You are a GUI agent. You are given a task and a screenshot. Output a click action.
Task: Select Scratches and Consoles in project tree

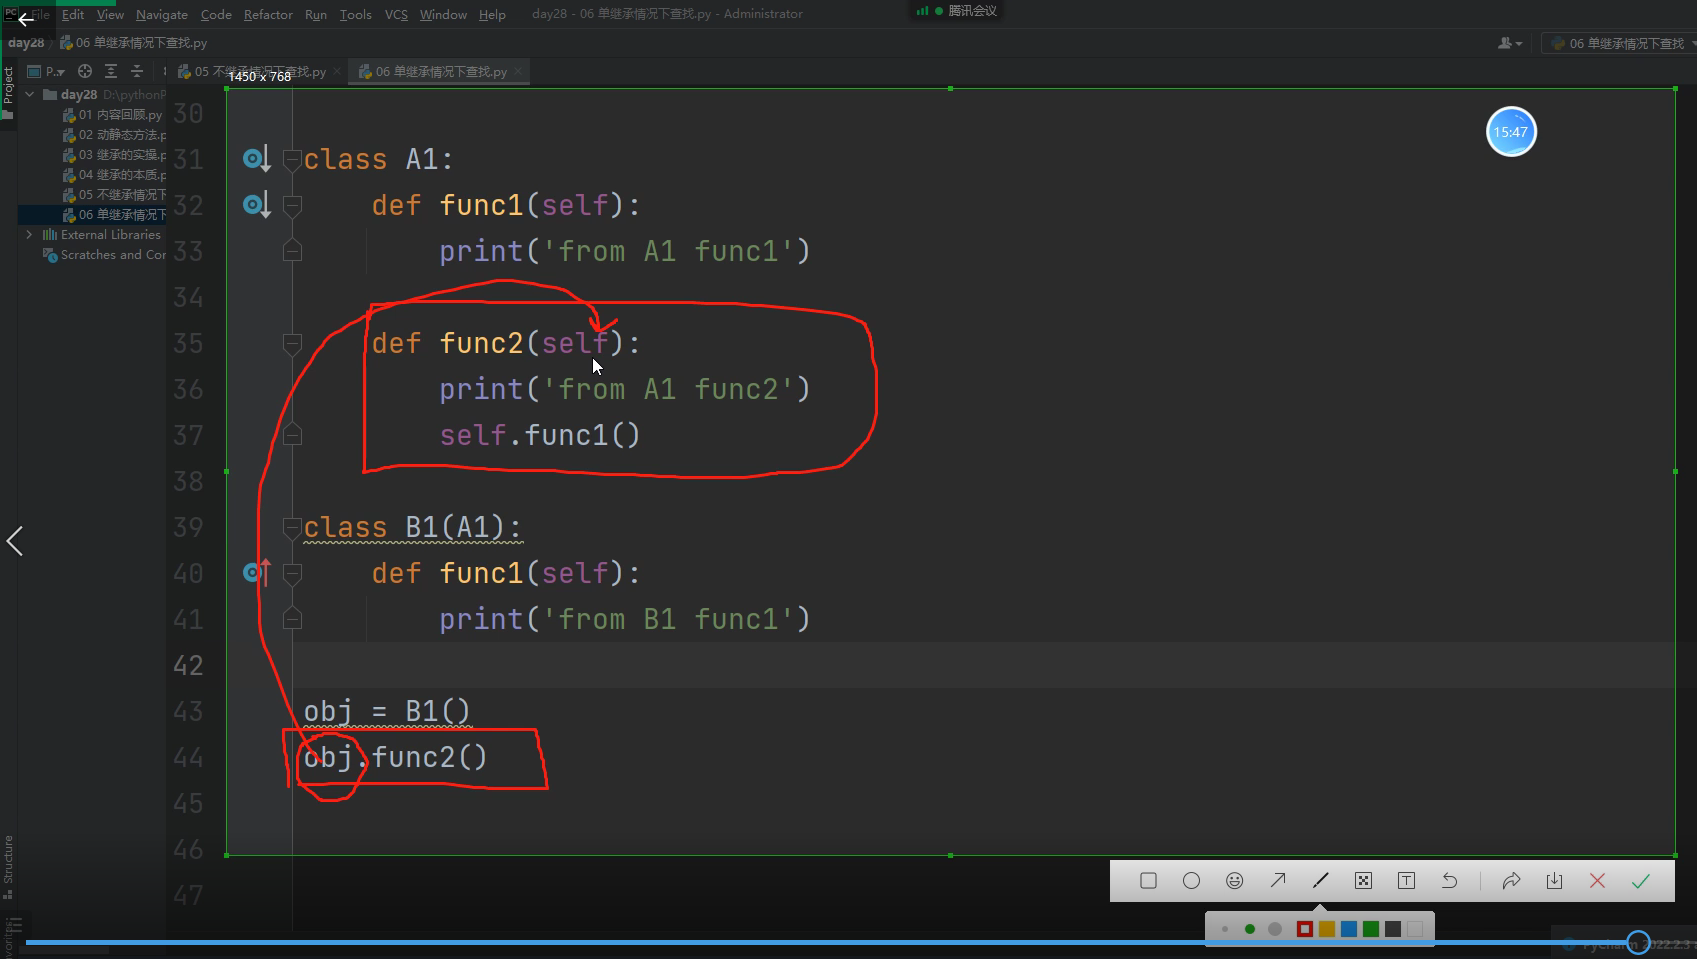105,255
